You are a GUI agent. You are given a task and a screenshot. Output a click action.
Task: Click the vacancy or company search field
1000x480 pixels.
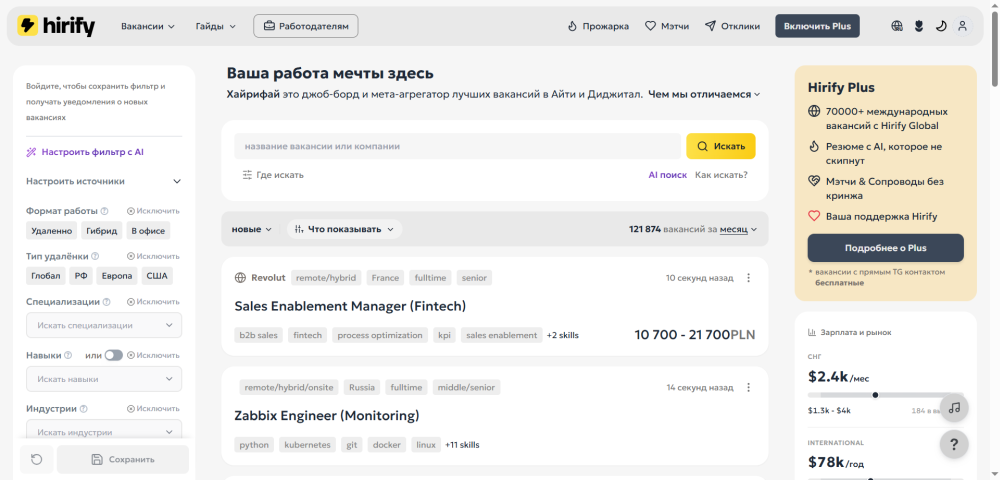click(x=457, y=146)
